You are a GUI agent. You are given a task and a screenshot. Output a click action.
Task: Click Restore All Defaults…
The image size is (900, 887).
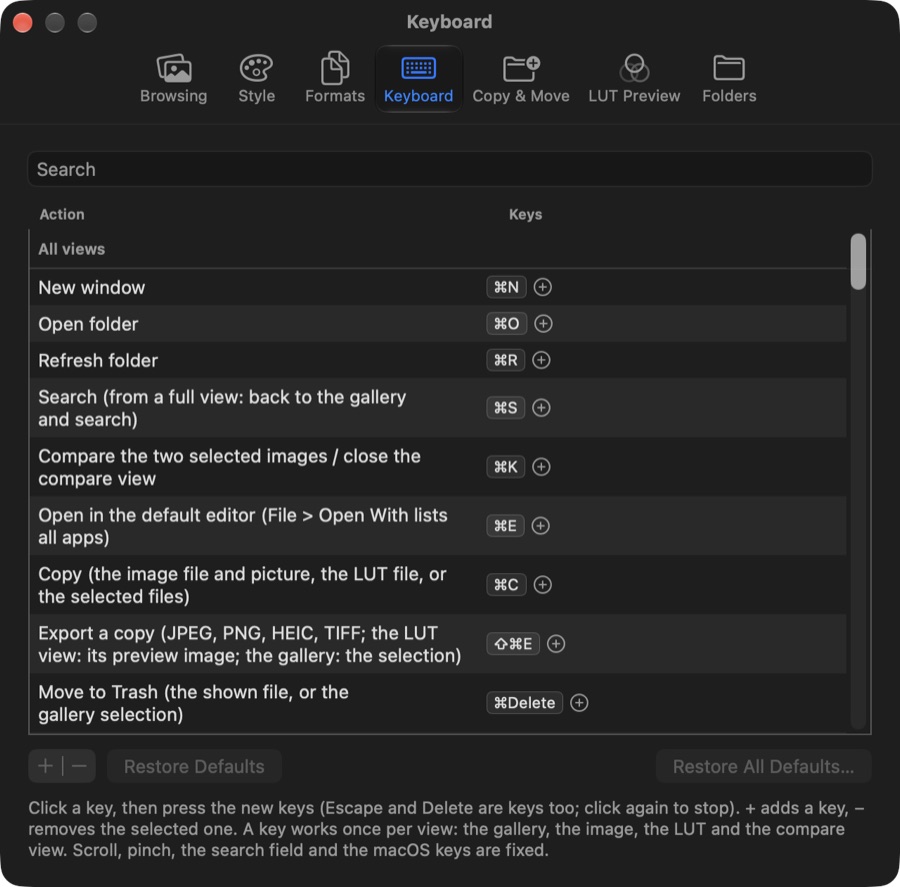[763, 766]
